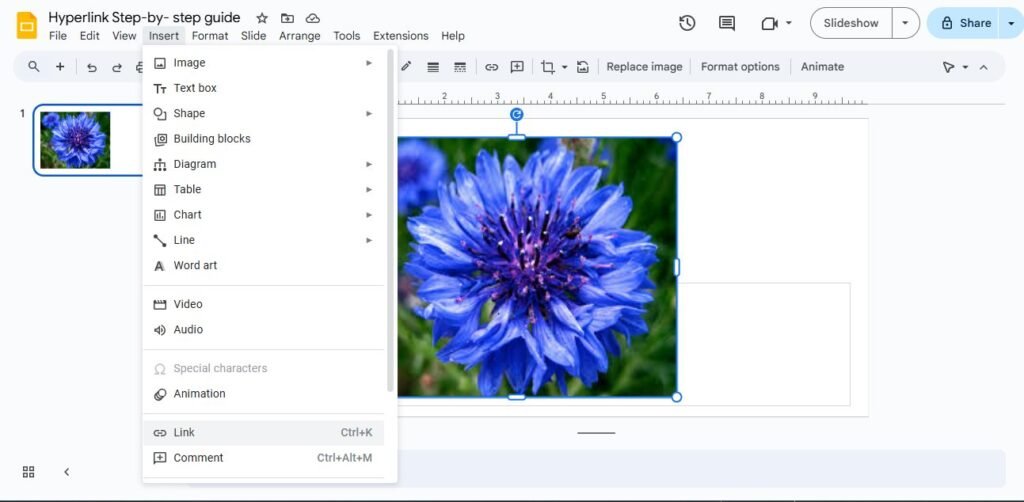Star the Hyperlink Step-by-step guide document
This screenshot has height=502, width=1024.
[x=262, y=18]
